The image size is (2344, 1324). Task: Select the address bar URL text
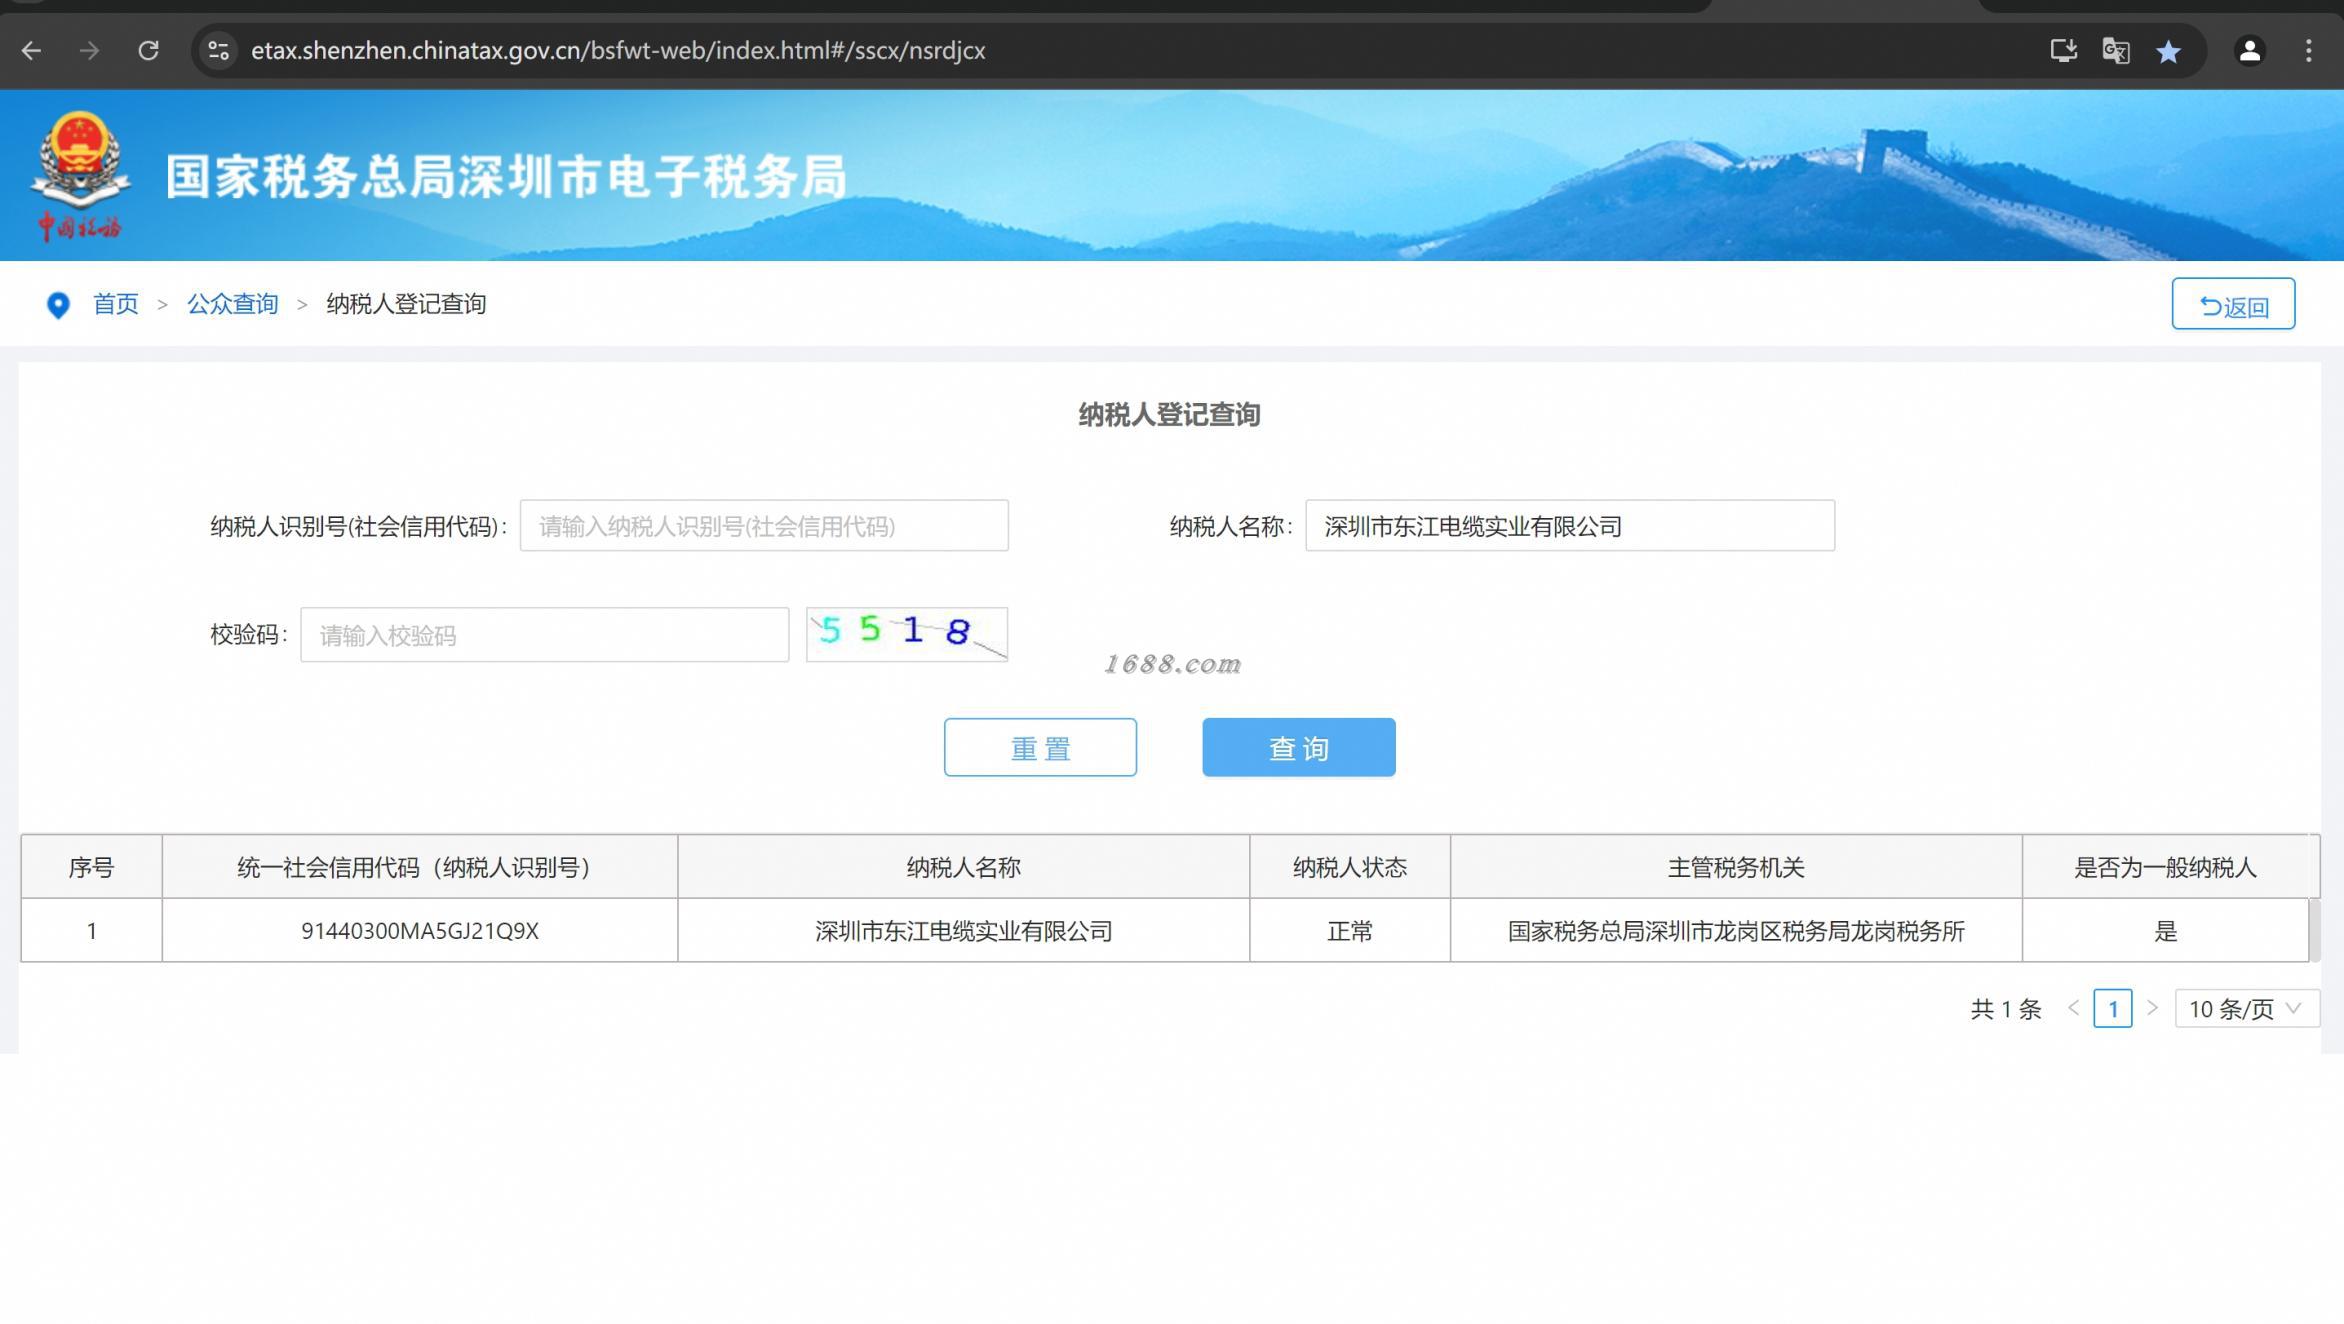coord(618,50)
